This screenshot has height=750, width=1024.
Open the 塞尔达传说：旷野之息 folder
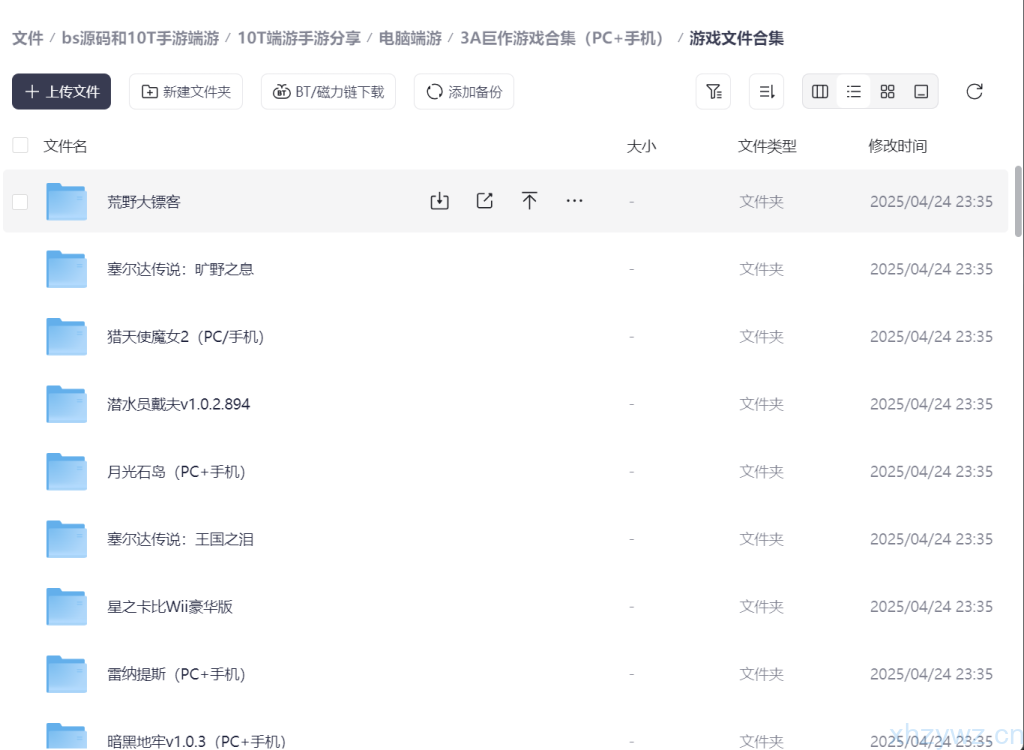180,269
